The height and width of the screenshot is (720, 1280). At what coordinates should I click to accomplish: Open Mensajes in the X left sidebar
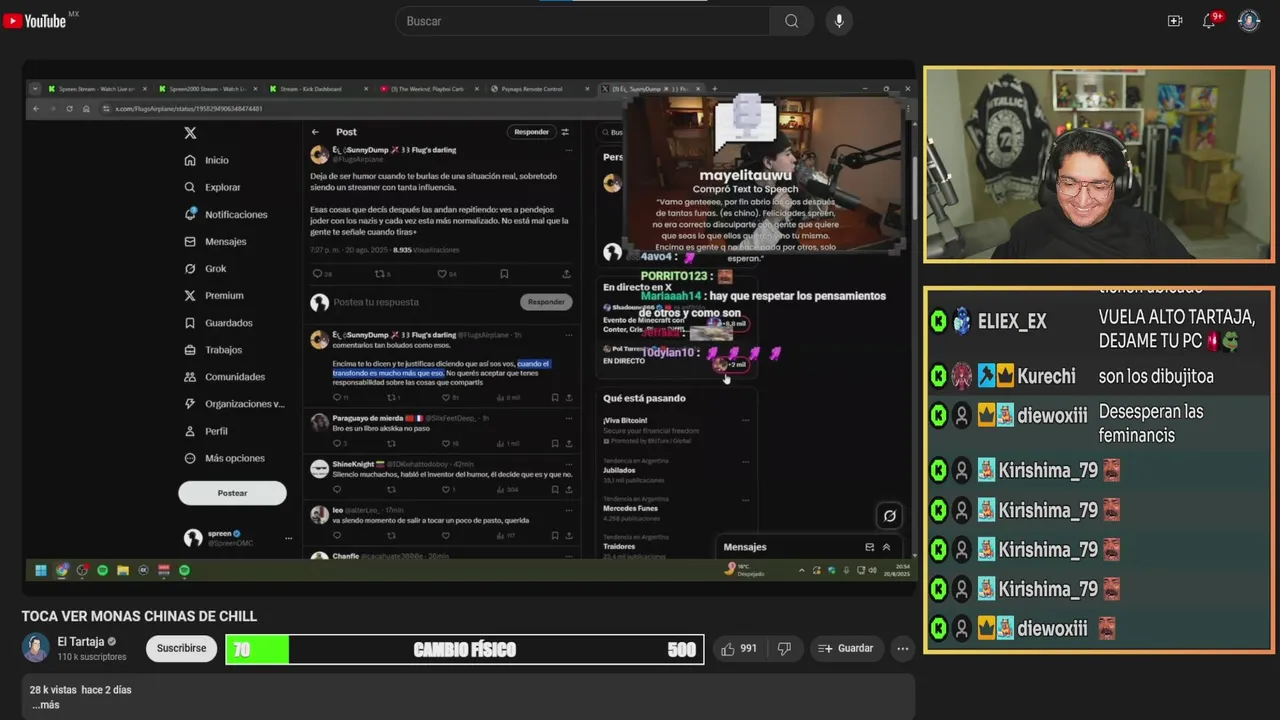(x=215, y=241)
